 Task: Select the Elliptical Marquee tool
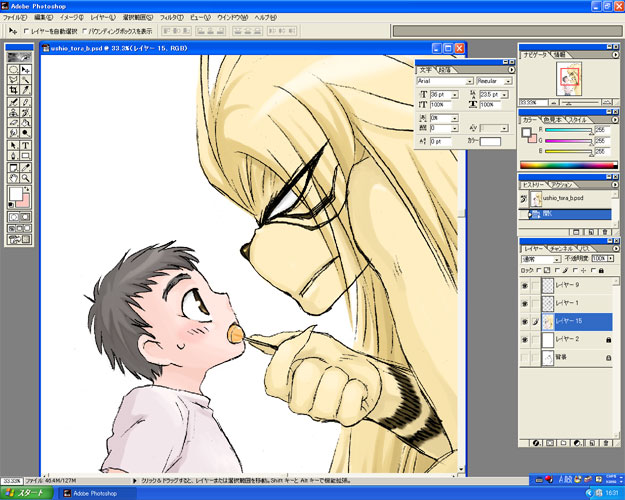coord(13,69)
